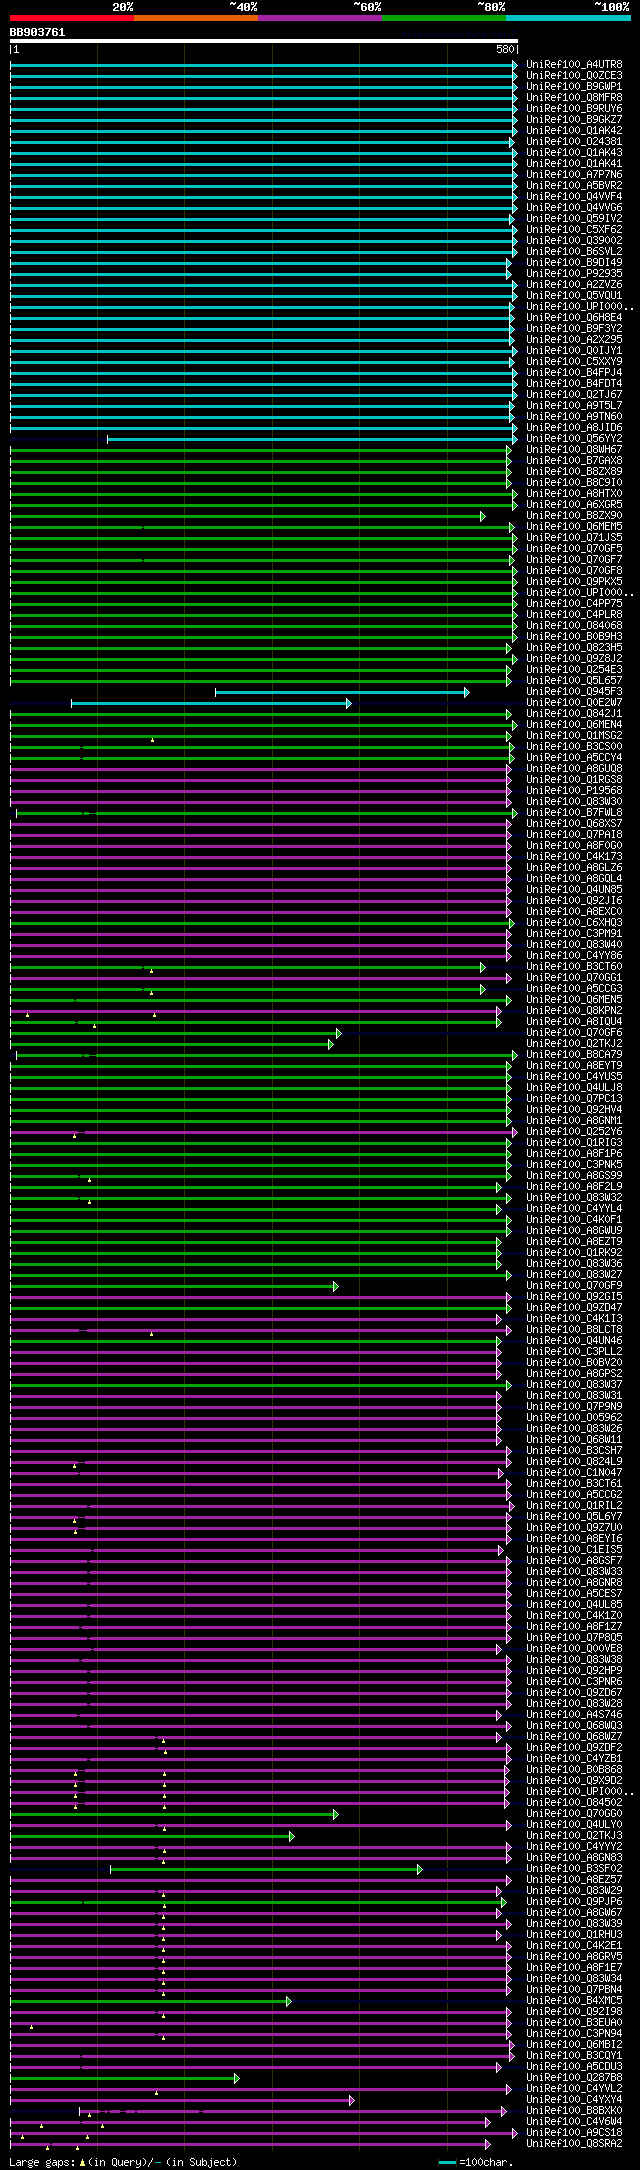Select label UniRef100_B8BXK0
This screenshot has width=640, height=2170.
point(574,2111)
